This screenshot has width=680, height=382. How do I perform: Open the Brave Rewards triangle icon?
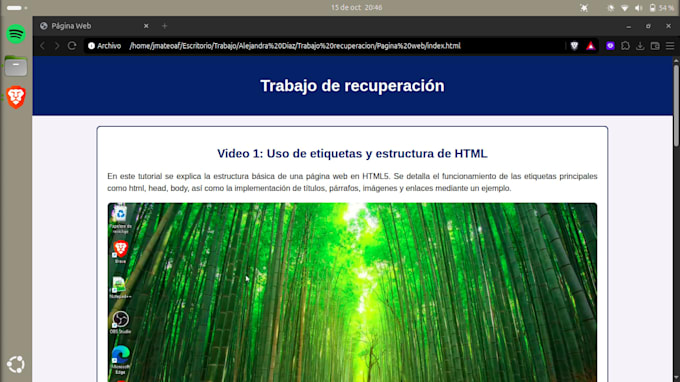pos(590,46)
